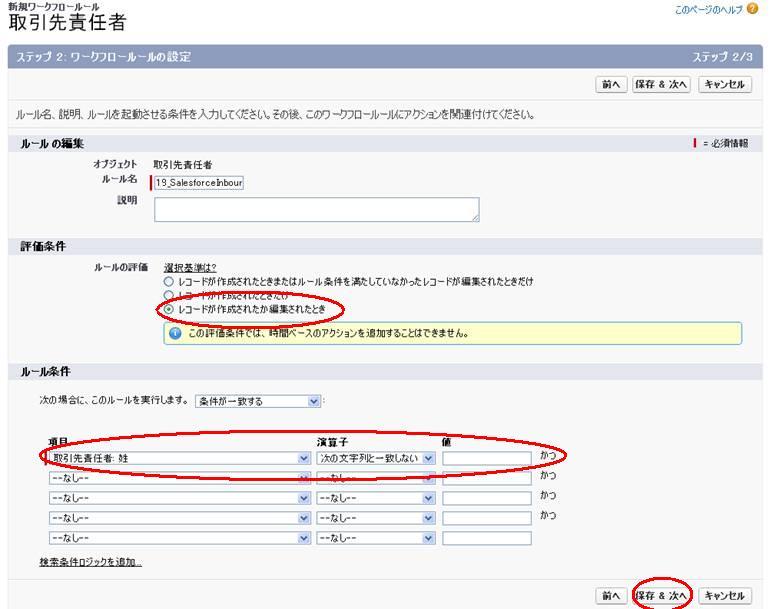Screen dimensions: 776x609
Task: Click the top '前へ' button
Action: (x=611, y=85)
